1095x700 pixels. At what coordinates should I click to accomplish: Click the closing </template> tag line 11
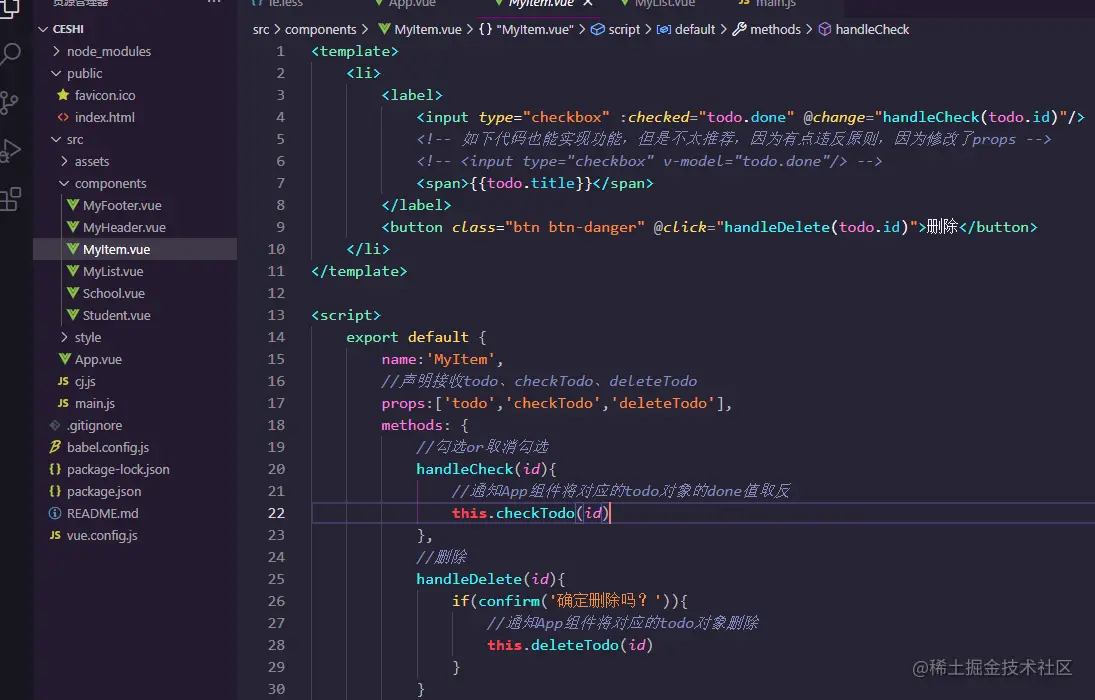click(x=360, y=271)
